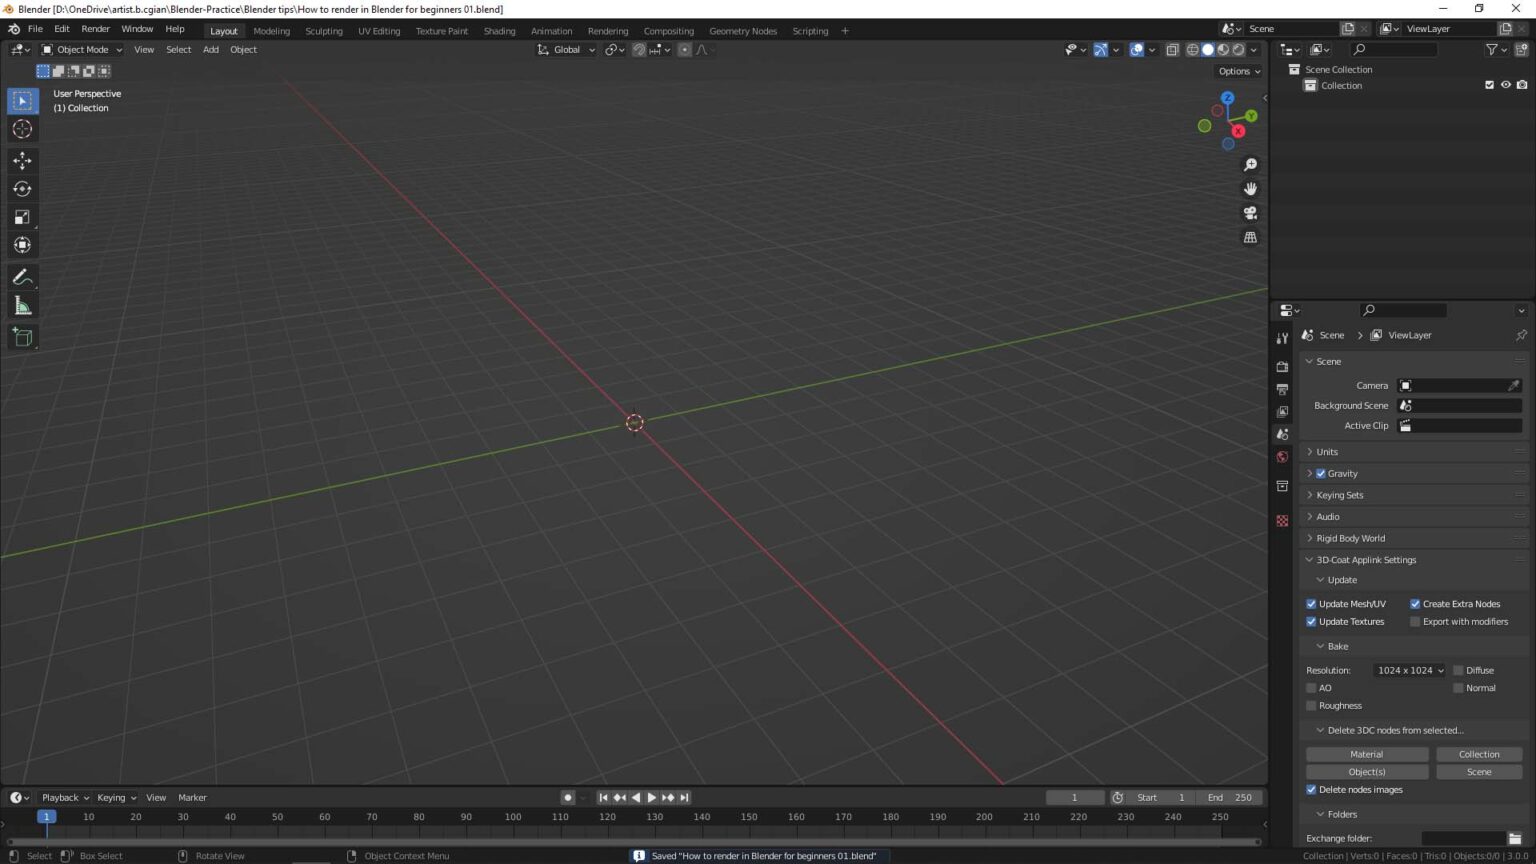This screenshot has width=1536, height=864.
Task: Switch to Wireframe viewport shading
Action: pos(1192,50)
